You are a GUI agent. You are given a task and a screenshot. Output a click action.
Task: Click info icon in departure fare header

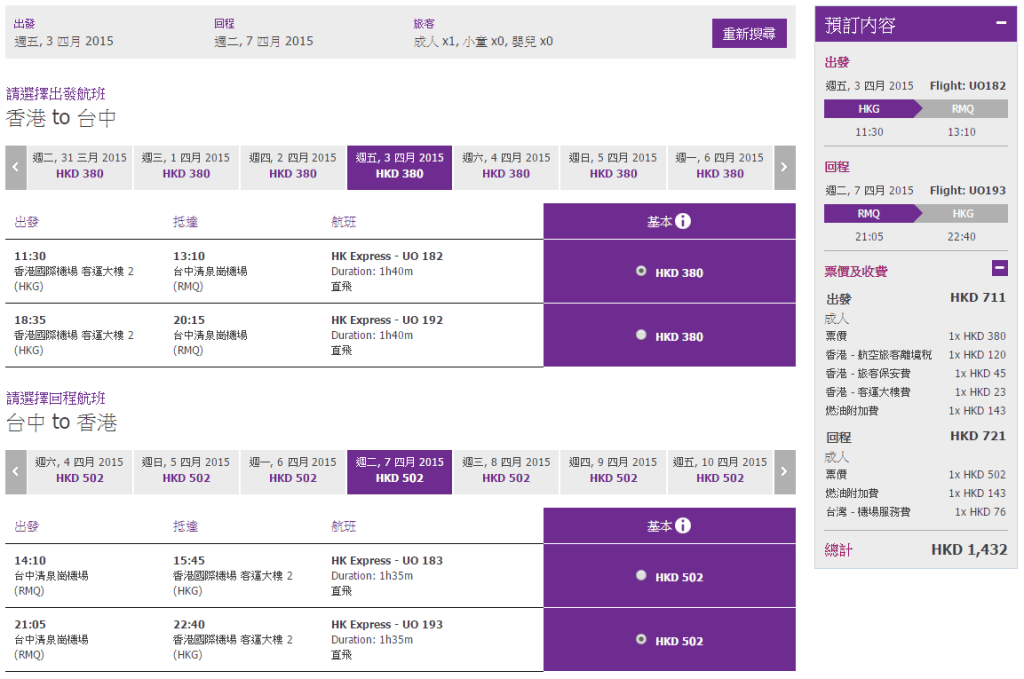(x=683, y=222)
